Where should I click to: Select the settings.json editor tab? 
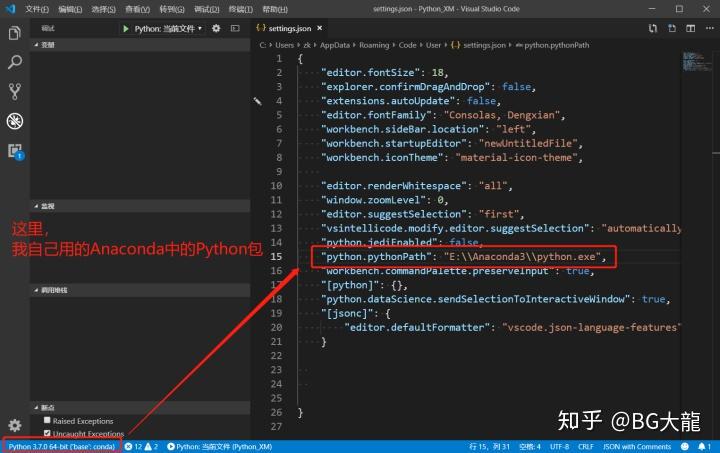click(289, 28)
